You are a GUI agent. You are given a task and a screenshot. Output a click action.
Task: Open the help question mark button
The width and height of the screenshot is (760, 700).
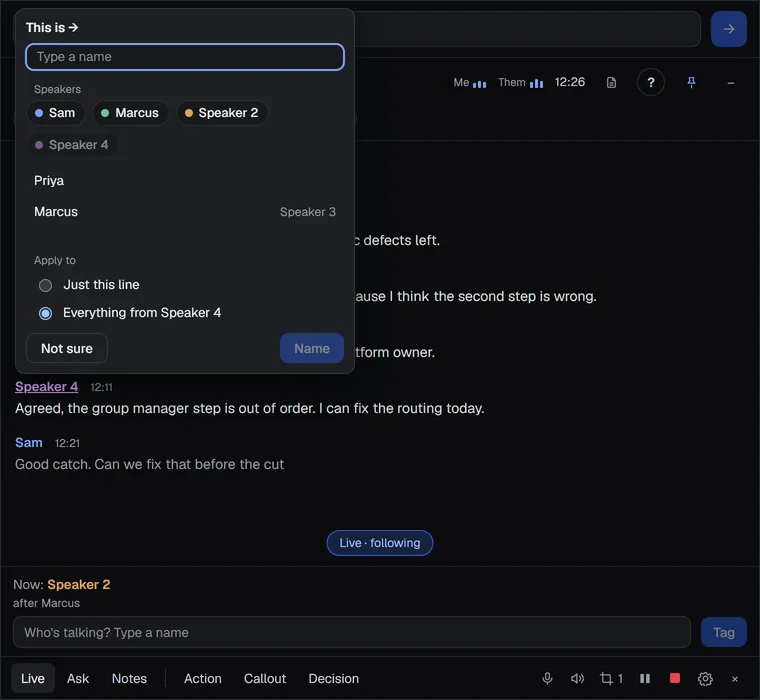coord(650,83)
